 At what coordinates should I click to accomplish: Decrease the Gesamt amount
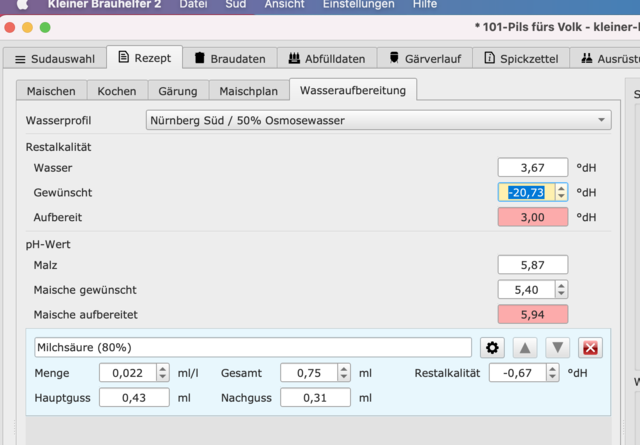(x=344, y=377)
